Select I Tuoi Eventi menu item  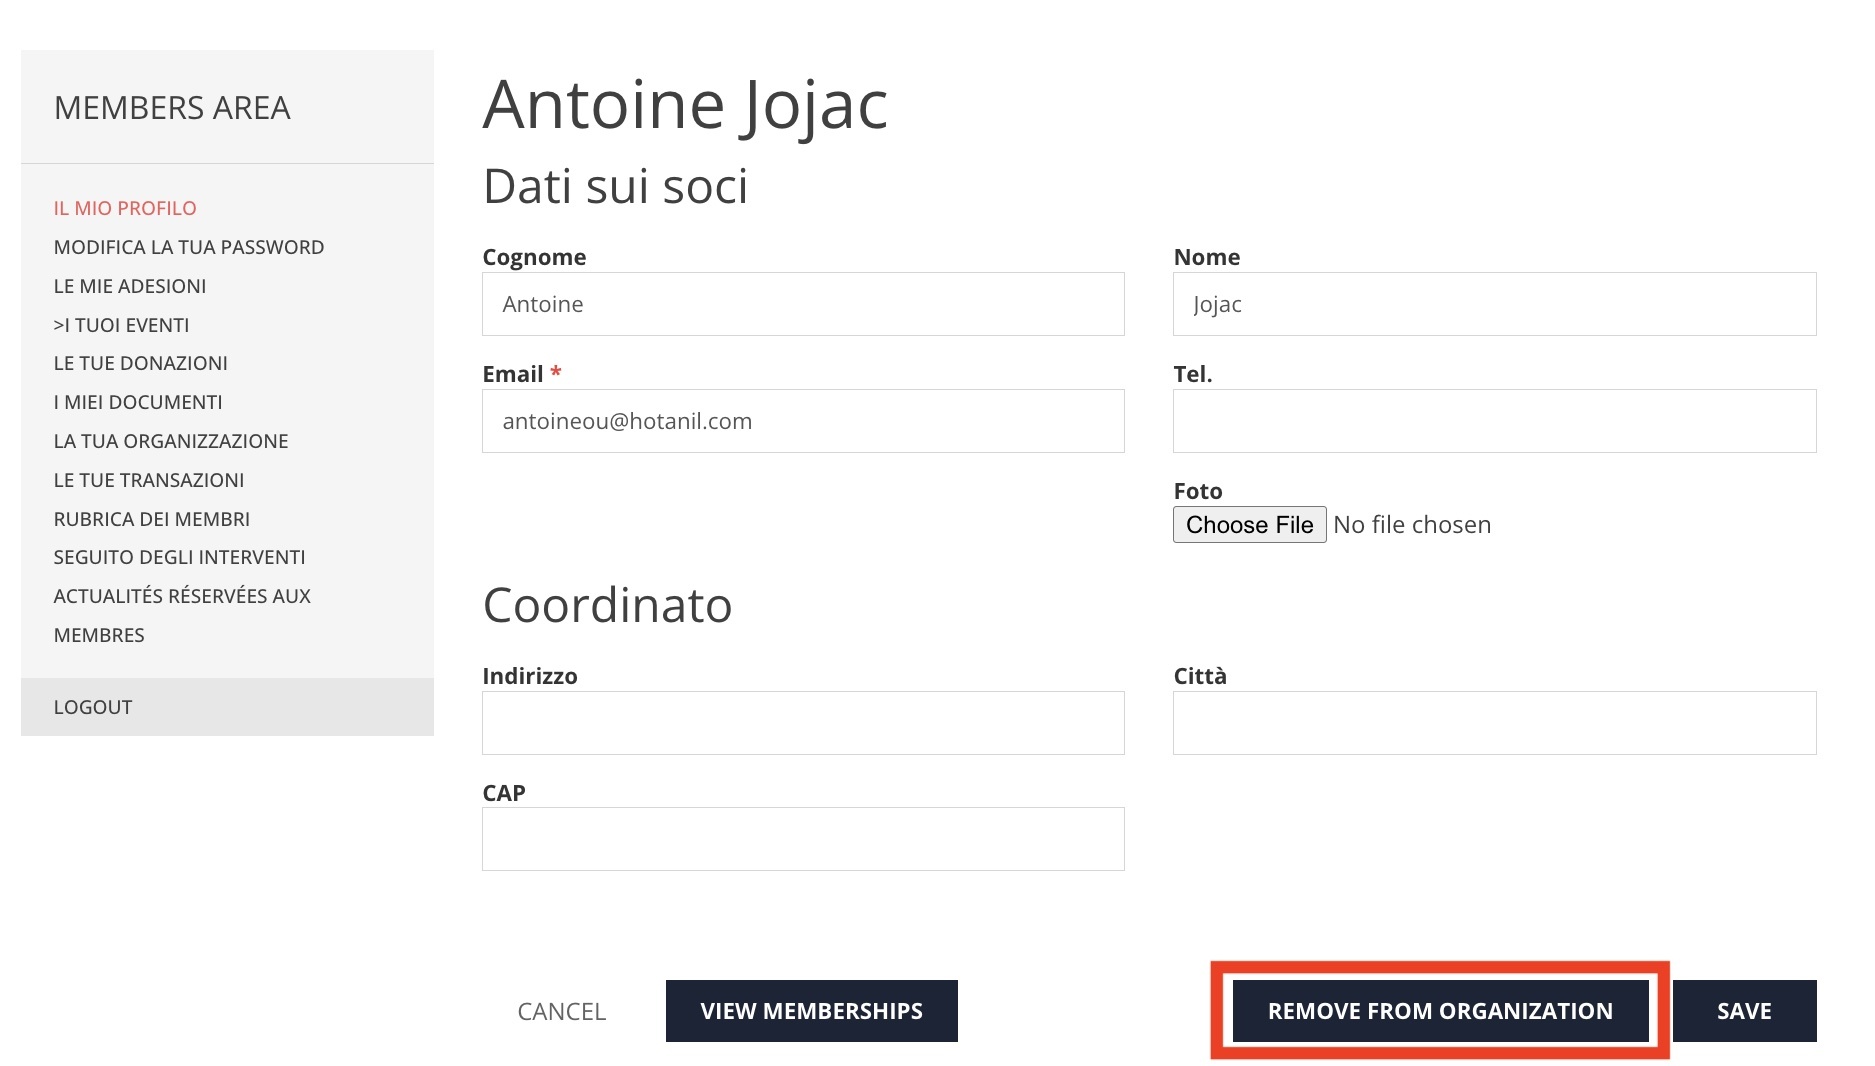point(121,325)
